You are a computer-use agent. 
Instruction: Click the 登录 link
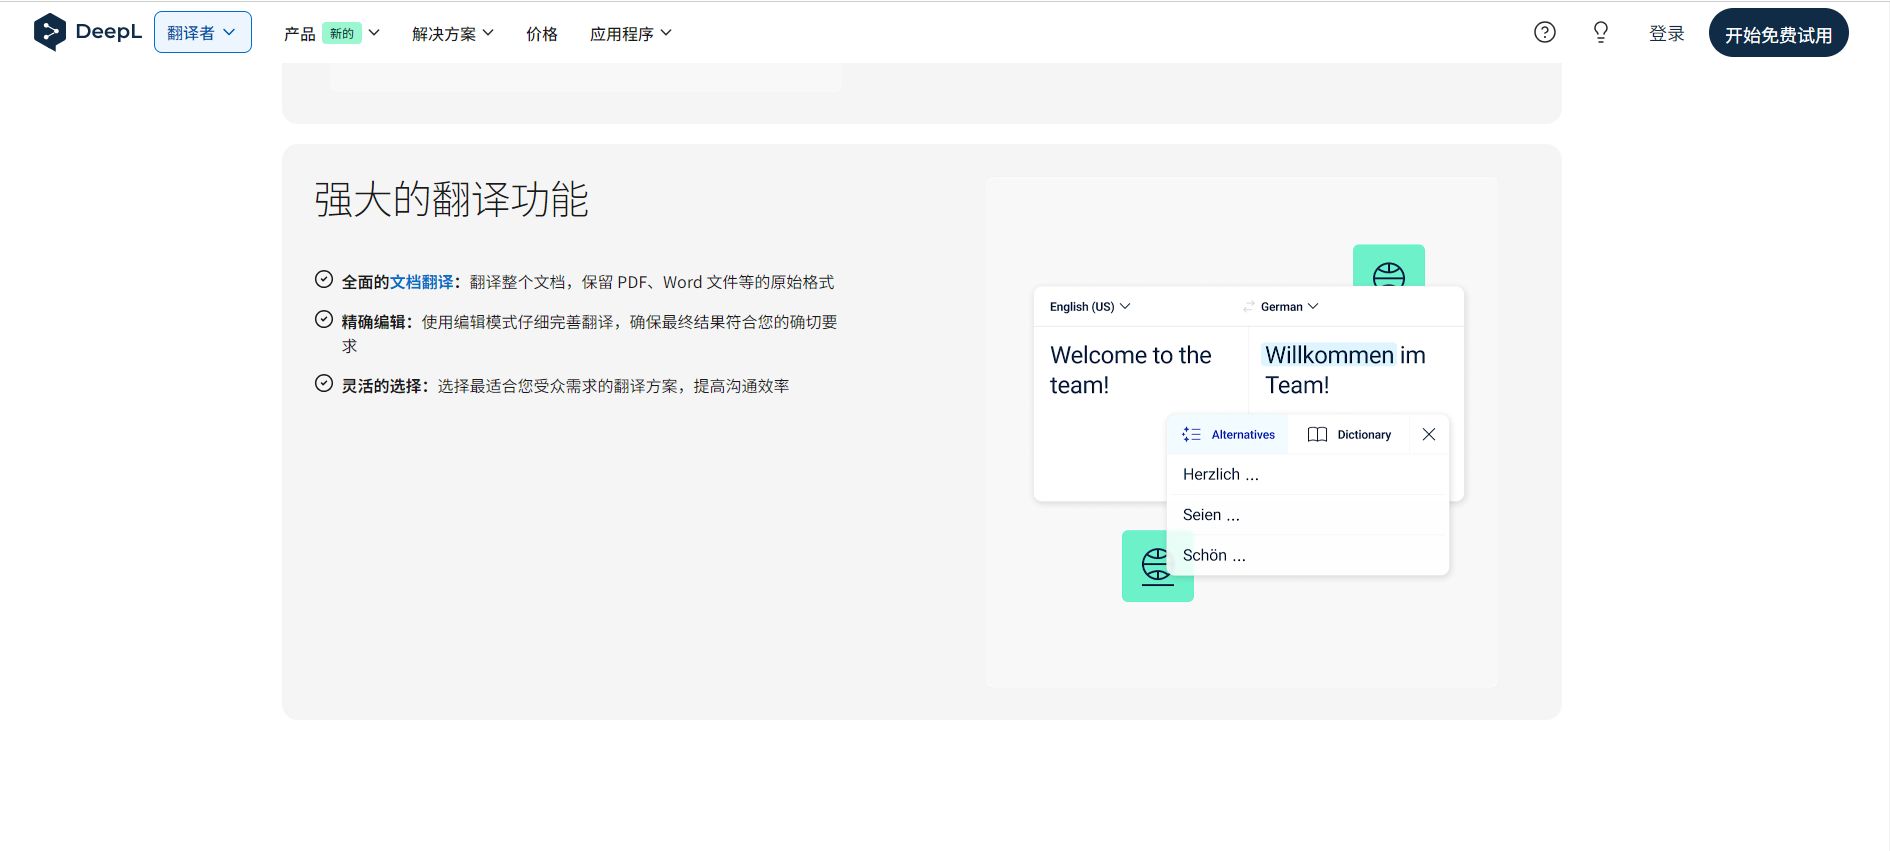pos(1666,34)
